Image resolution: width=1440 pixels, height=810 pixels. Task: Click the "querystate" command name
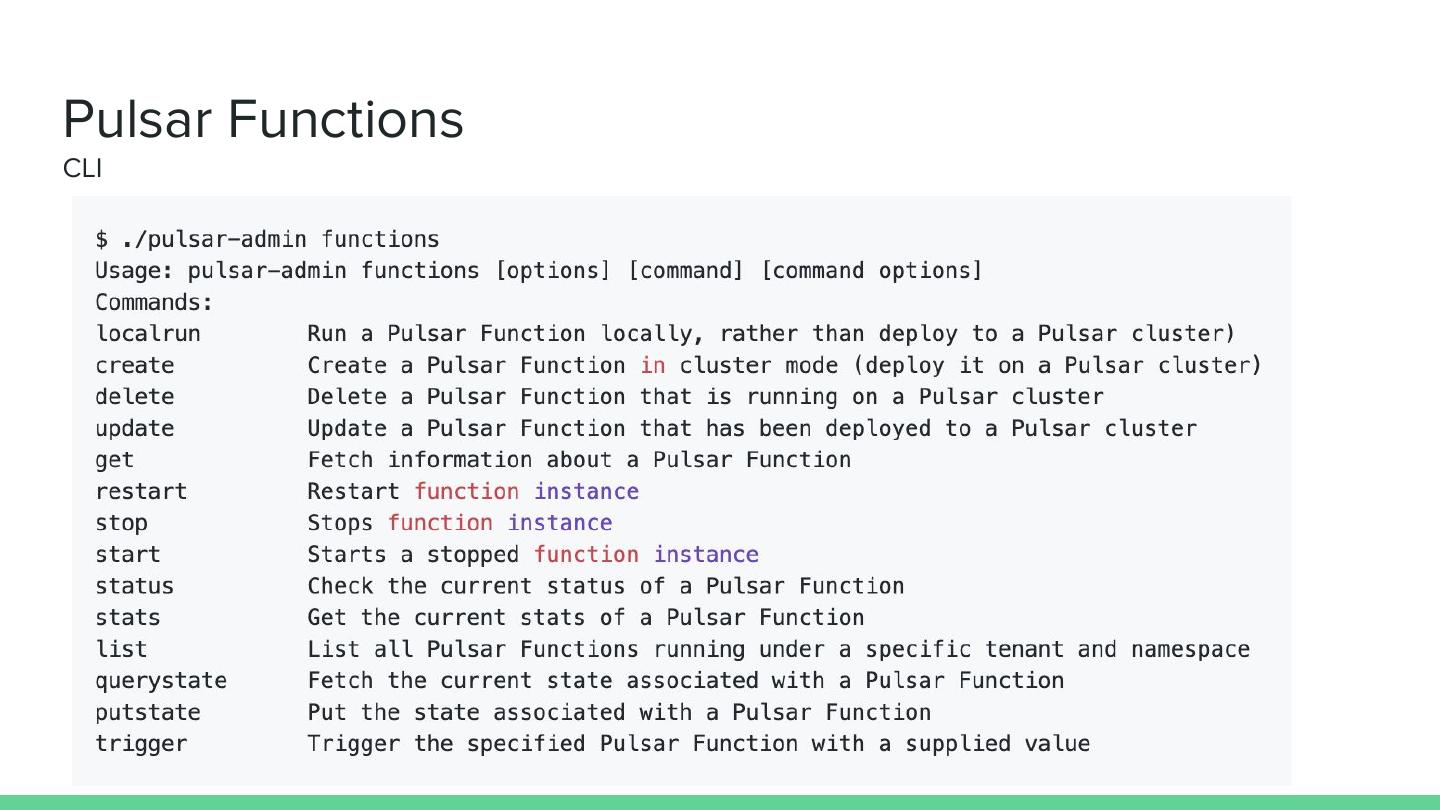coord(161,681)
